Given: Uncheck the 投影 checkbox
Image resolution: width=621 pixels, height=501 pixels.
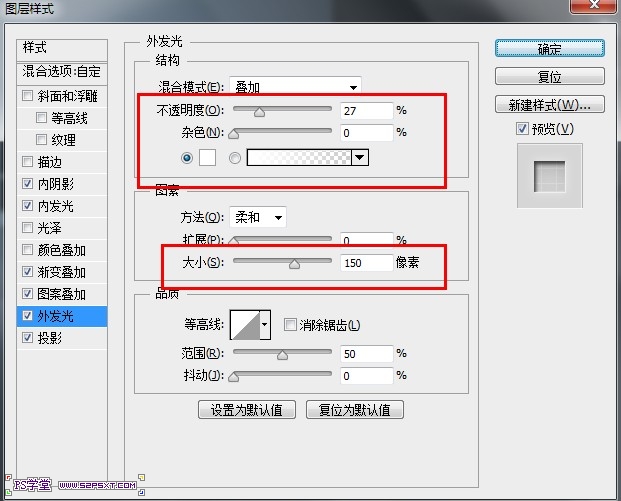Looking at the screenshot, I should coord(27,337).
